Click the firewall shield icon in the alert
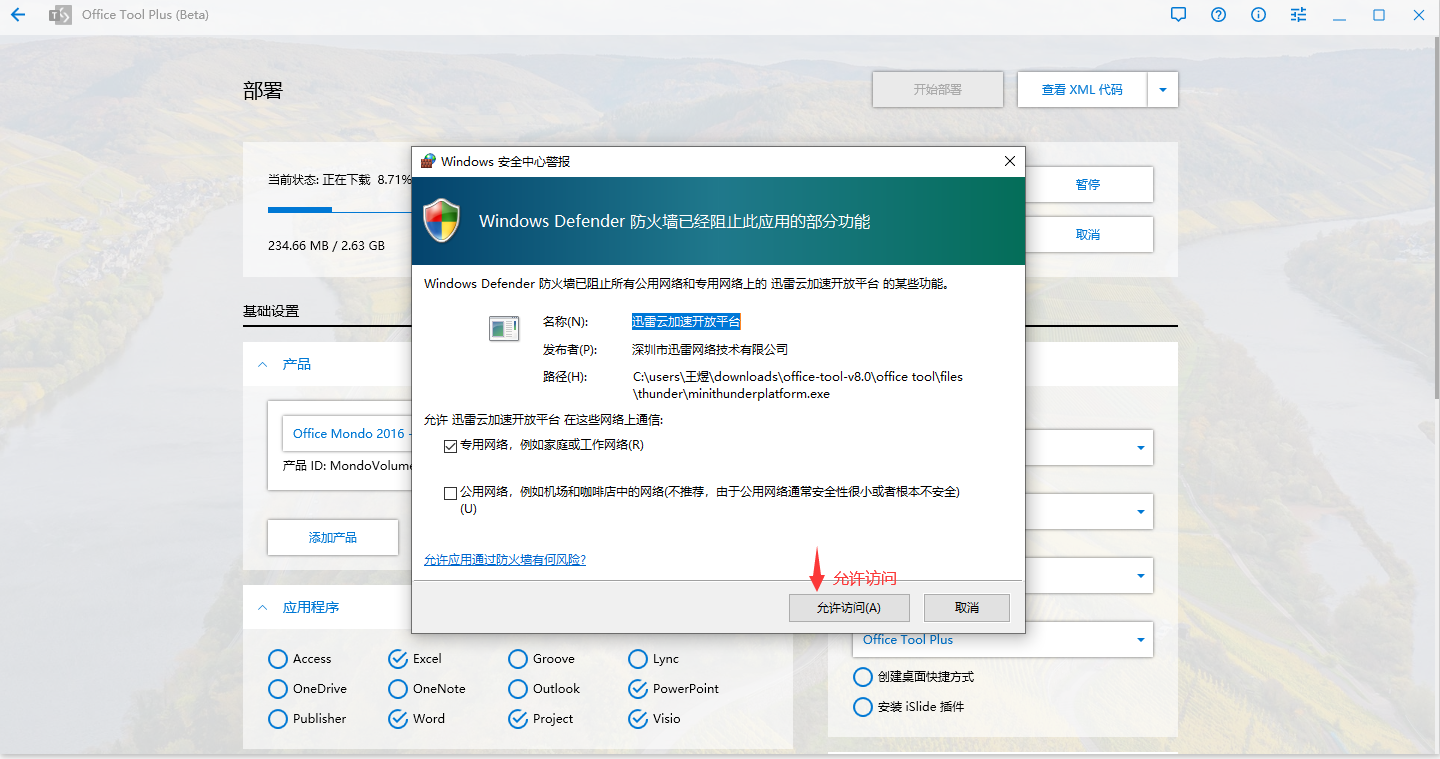 [x=441, y=221]
